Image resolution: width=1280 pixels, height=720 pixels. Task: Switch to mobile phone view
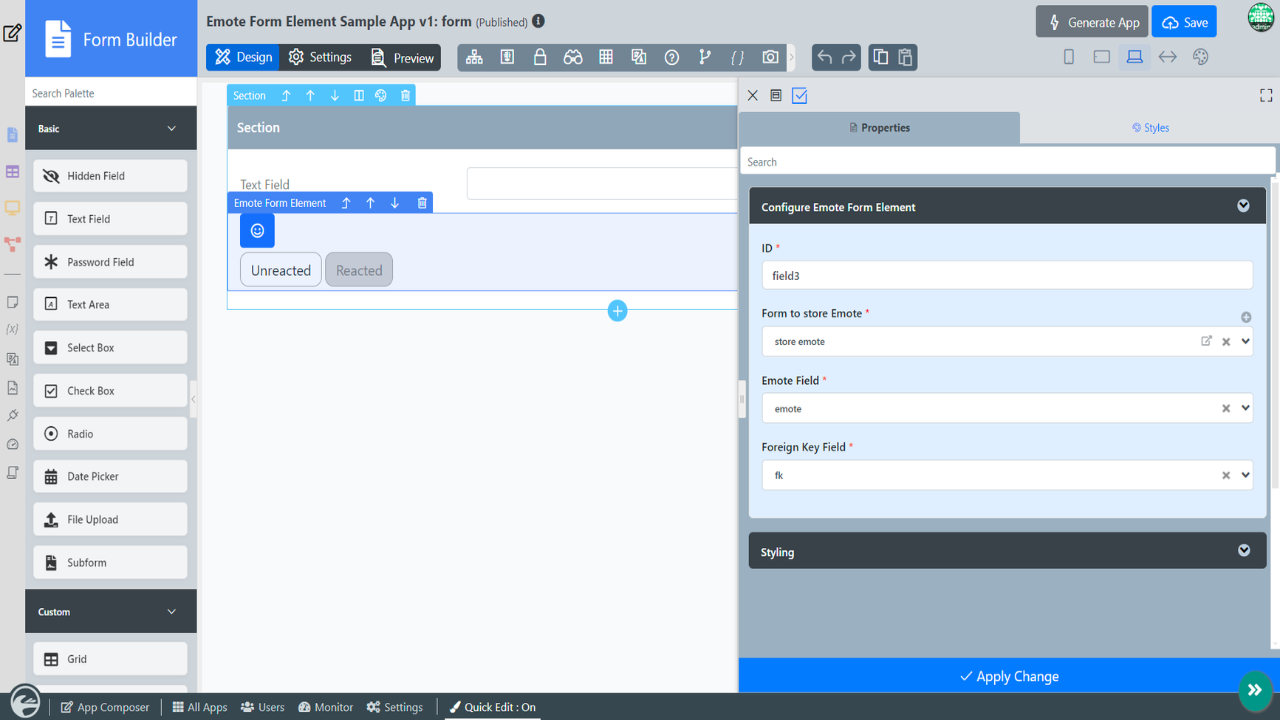tap(1069, 57)
